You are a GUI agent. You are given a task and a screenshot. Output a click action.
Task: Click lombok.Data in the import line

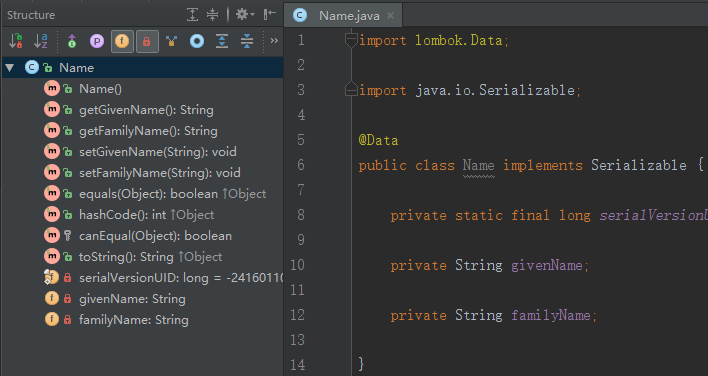459,40
